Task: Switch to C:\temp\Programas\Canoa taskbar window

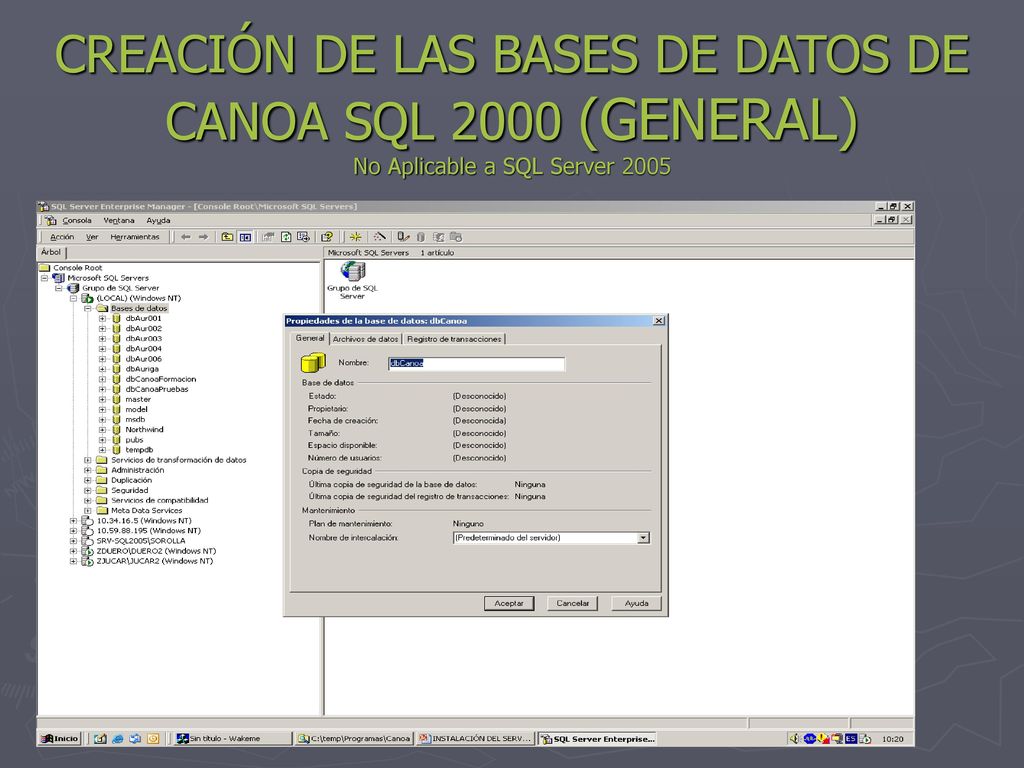Action: pos(353,739)
